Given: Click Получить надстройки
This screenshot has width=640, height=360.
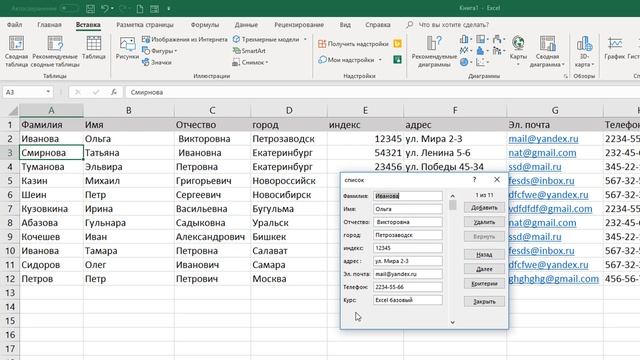Looking at the screenshot, I should pos(353,44).
